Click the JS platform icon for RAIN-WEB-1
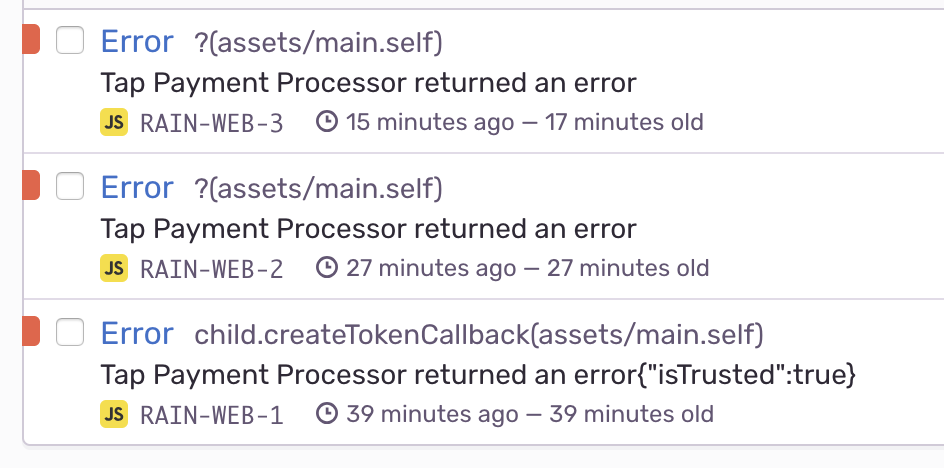The height and width of the screenshot is (468, 944). 114,414
